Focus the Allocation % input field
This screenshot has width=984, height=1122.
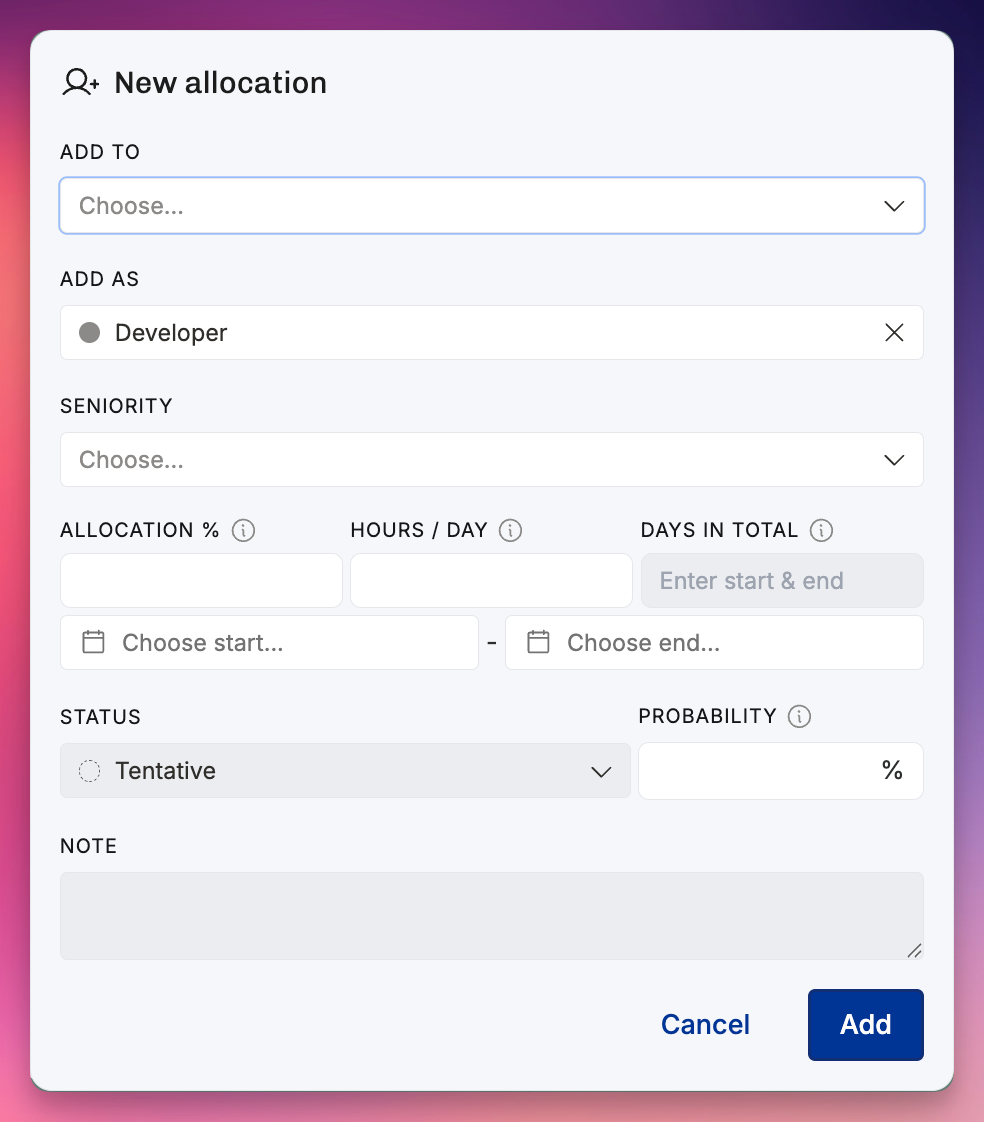click(201, 580)
